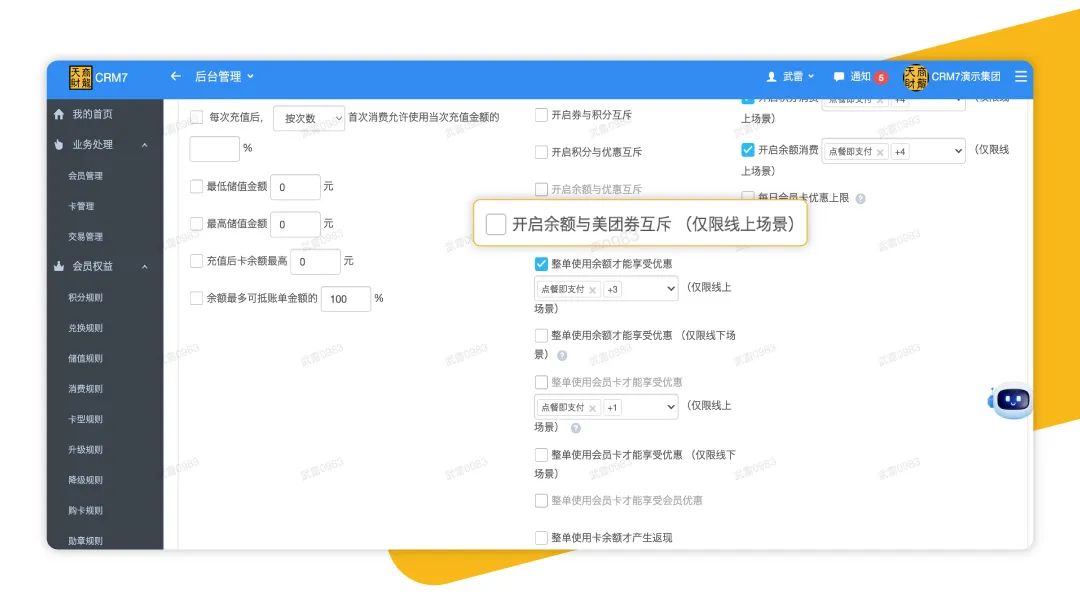This screenshot has width=1080, height=610.
Task: Open the 后台管理 dropdown menu
Action: (x=224, y=76)
